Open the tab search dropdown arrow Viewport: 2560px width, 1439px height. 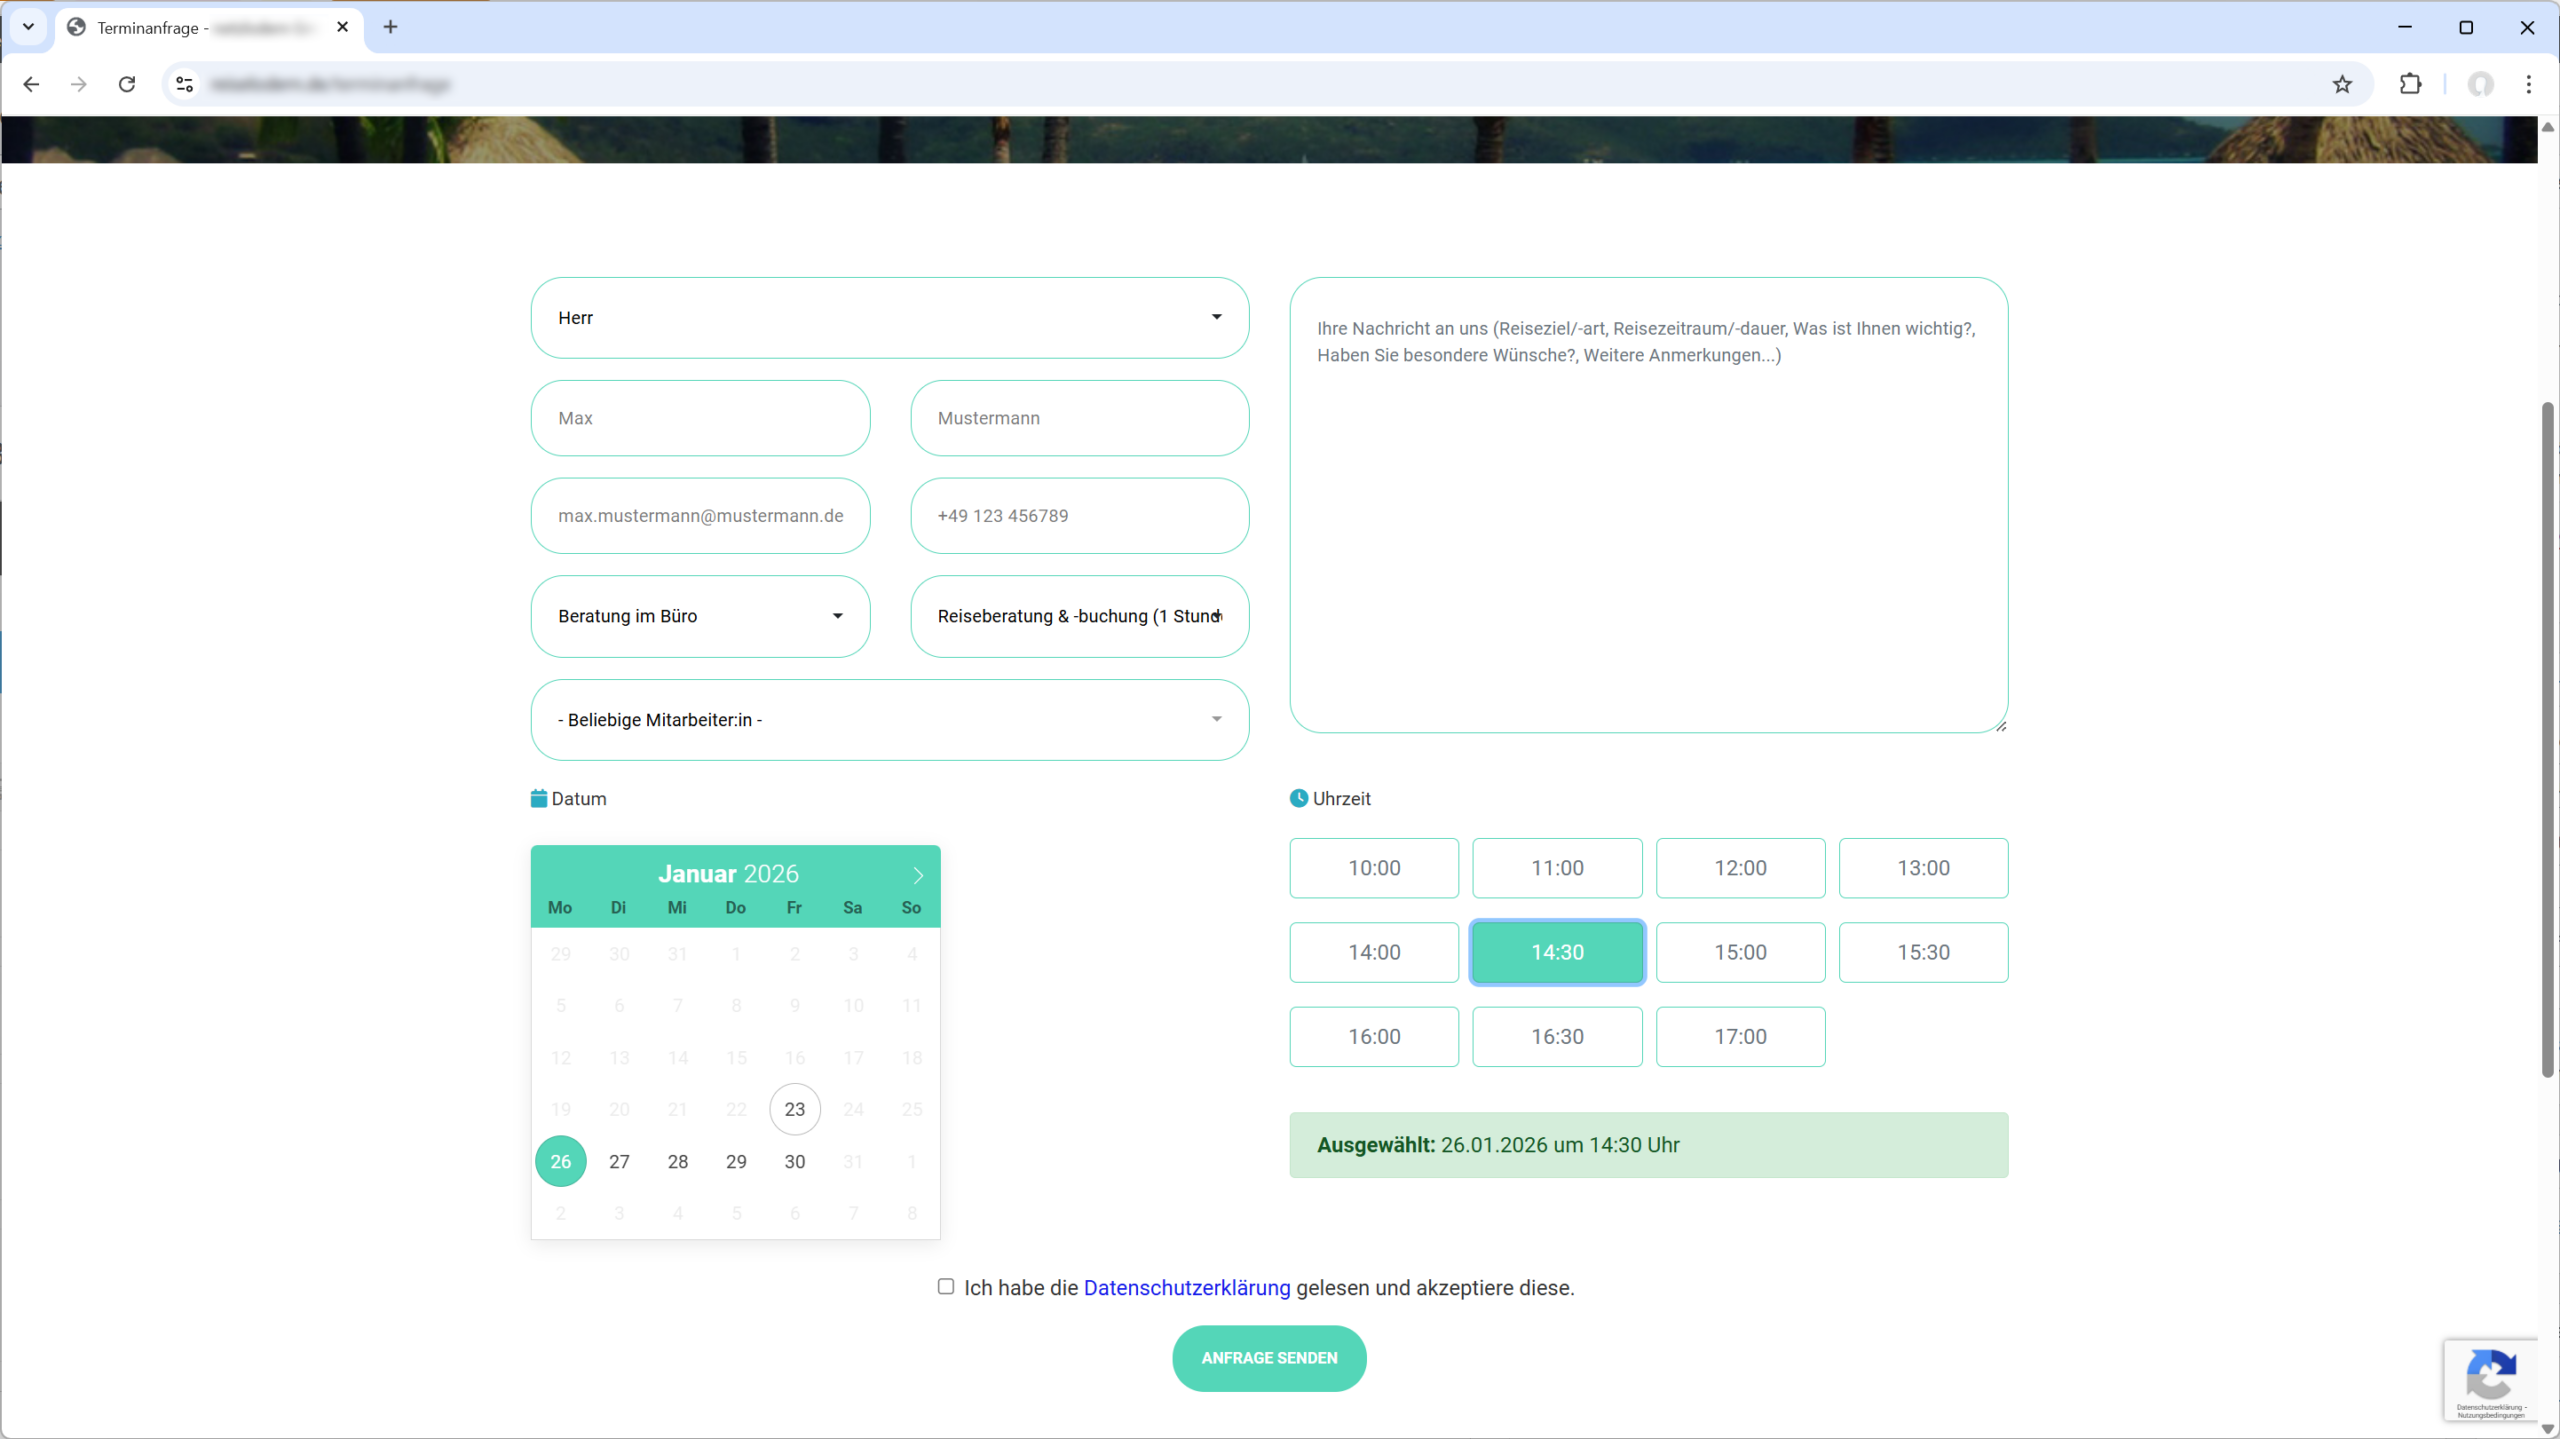tap(28, 27)
